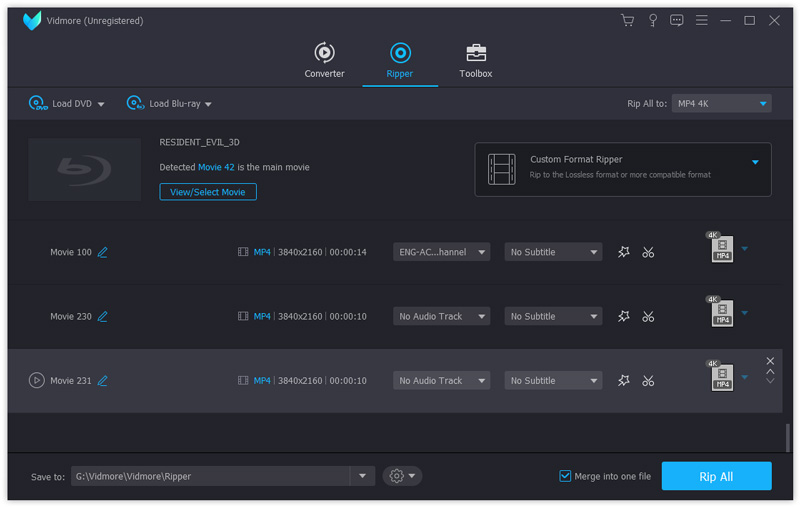Rename Movie 100 with the pencil icon
Screen dimensions: 800x507
tap(102, 253)
